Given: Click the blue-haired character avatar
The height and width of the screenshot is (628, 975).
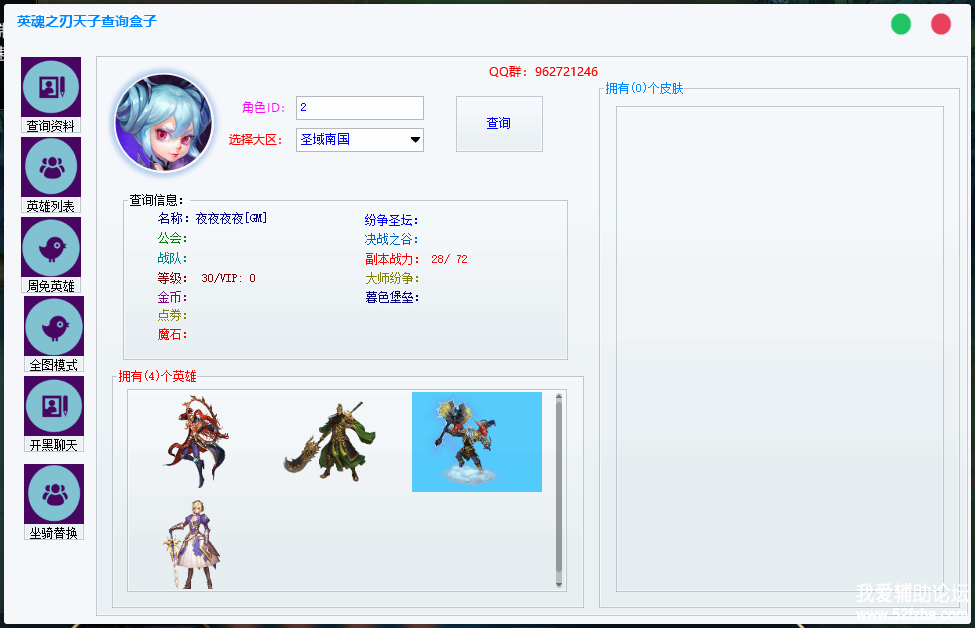Looking at the screenshot, I should pos(164,123).
